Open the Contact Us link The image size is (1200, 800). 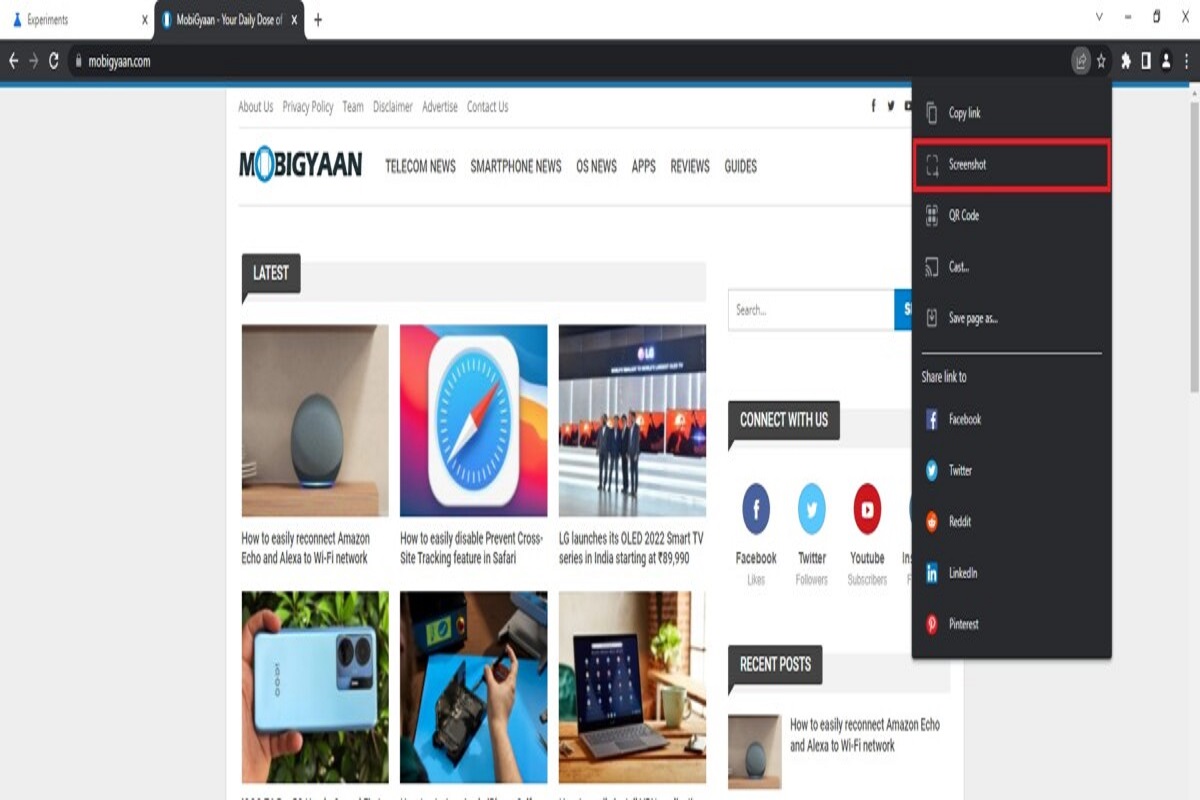click(x=488, y=107)
